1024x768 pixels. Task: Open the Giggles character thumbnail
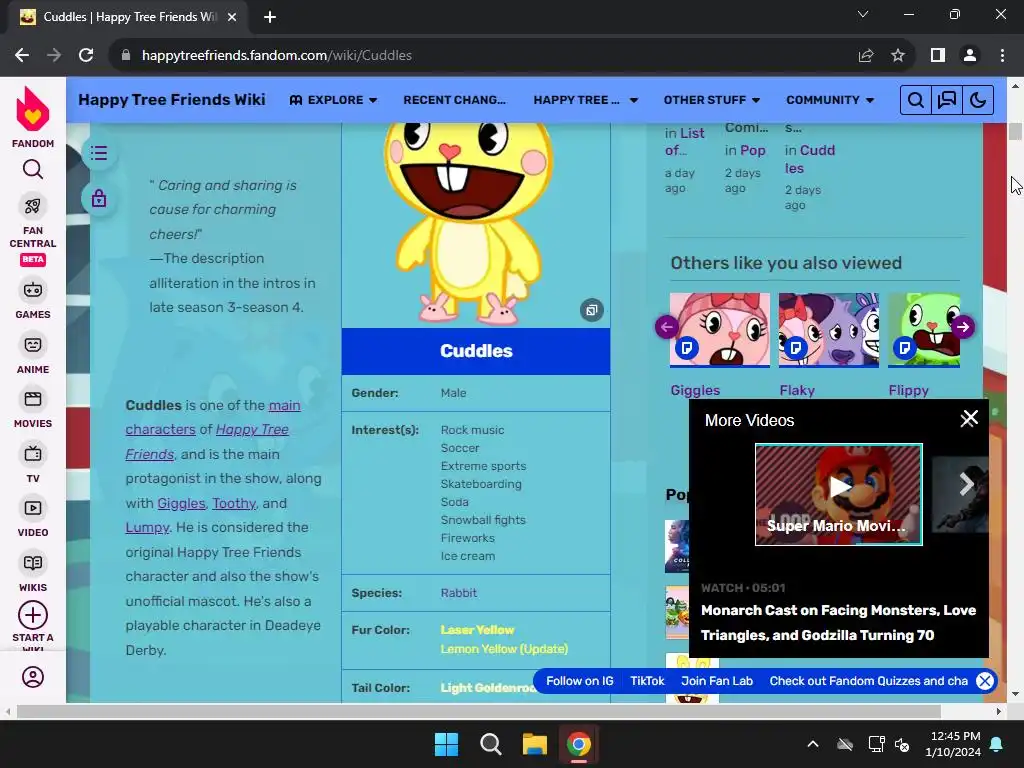tap(720, 330)
